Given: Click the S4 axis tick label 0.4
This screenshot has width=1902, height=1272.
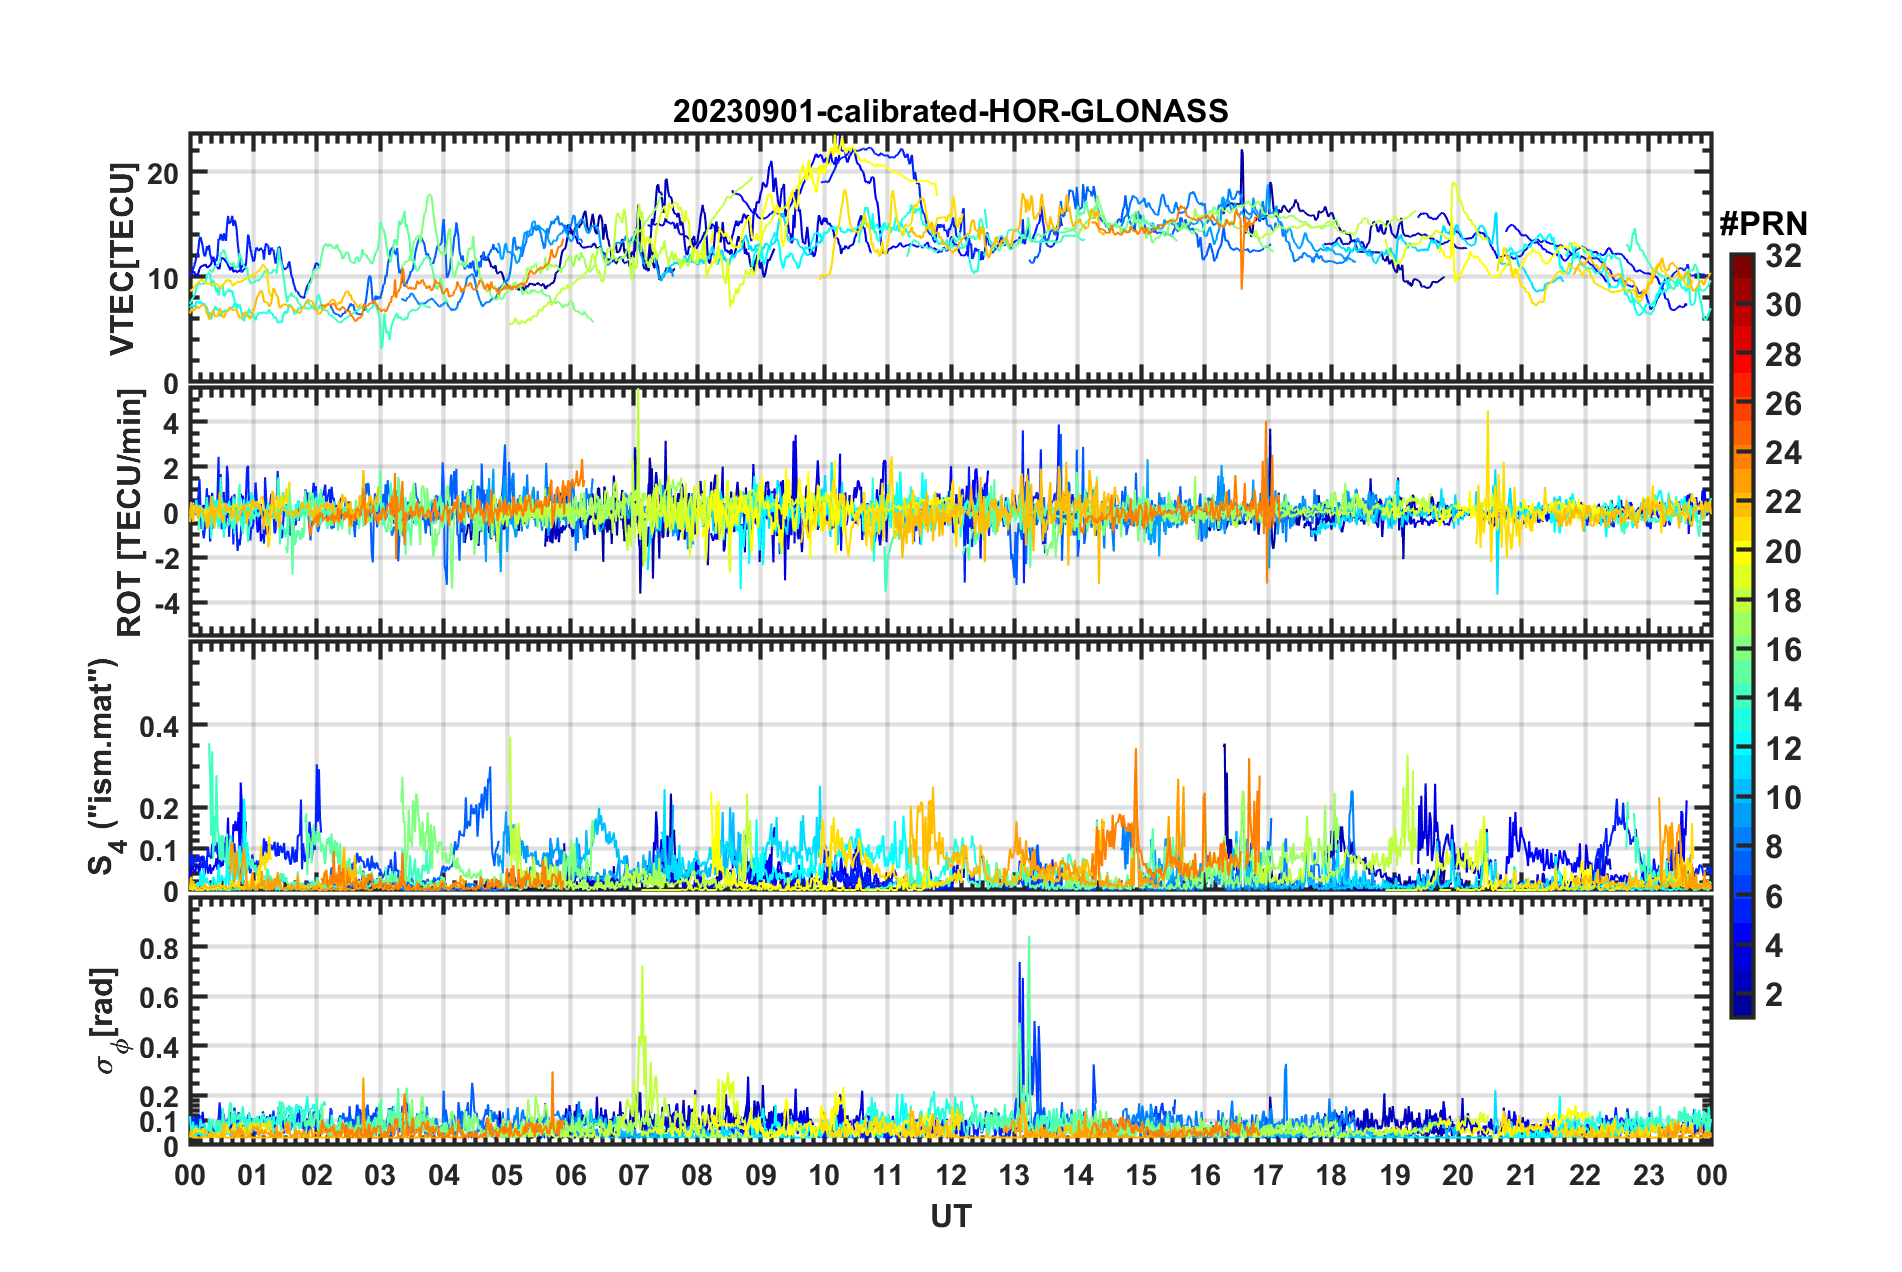Looking at the screenshot, I should click(159, 726).
